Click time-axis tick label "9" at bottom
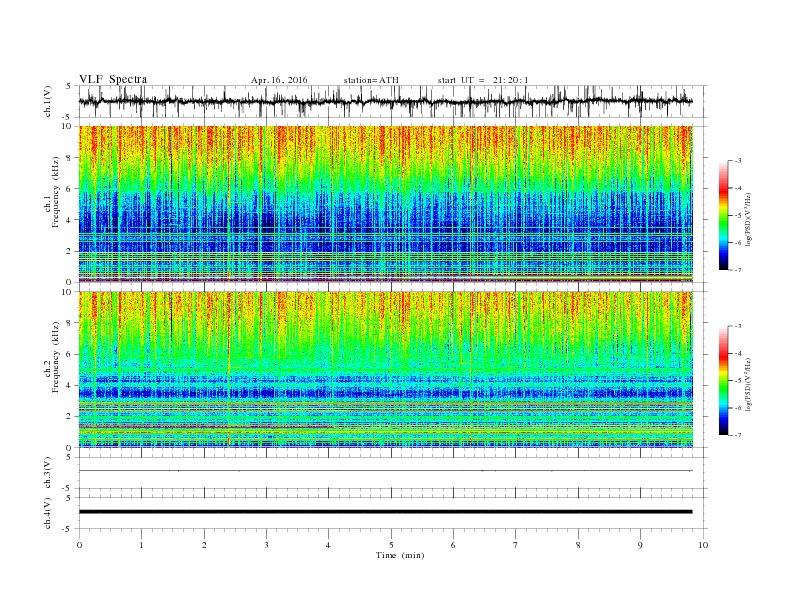792x612 pixels. [x=640, y=545]
